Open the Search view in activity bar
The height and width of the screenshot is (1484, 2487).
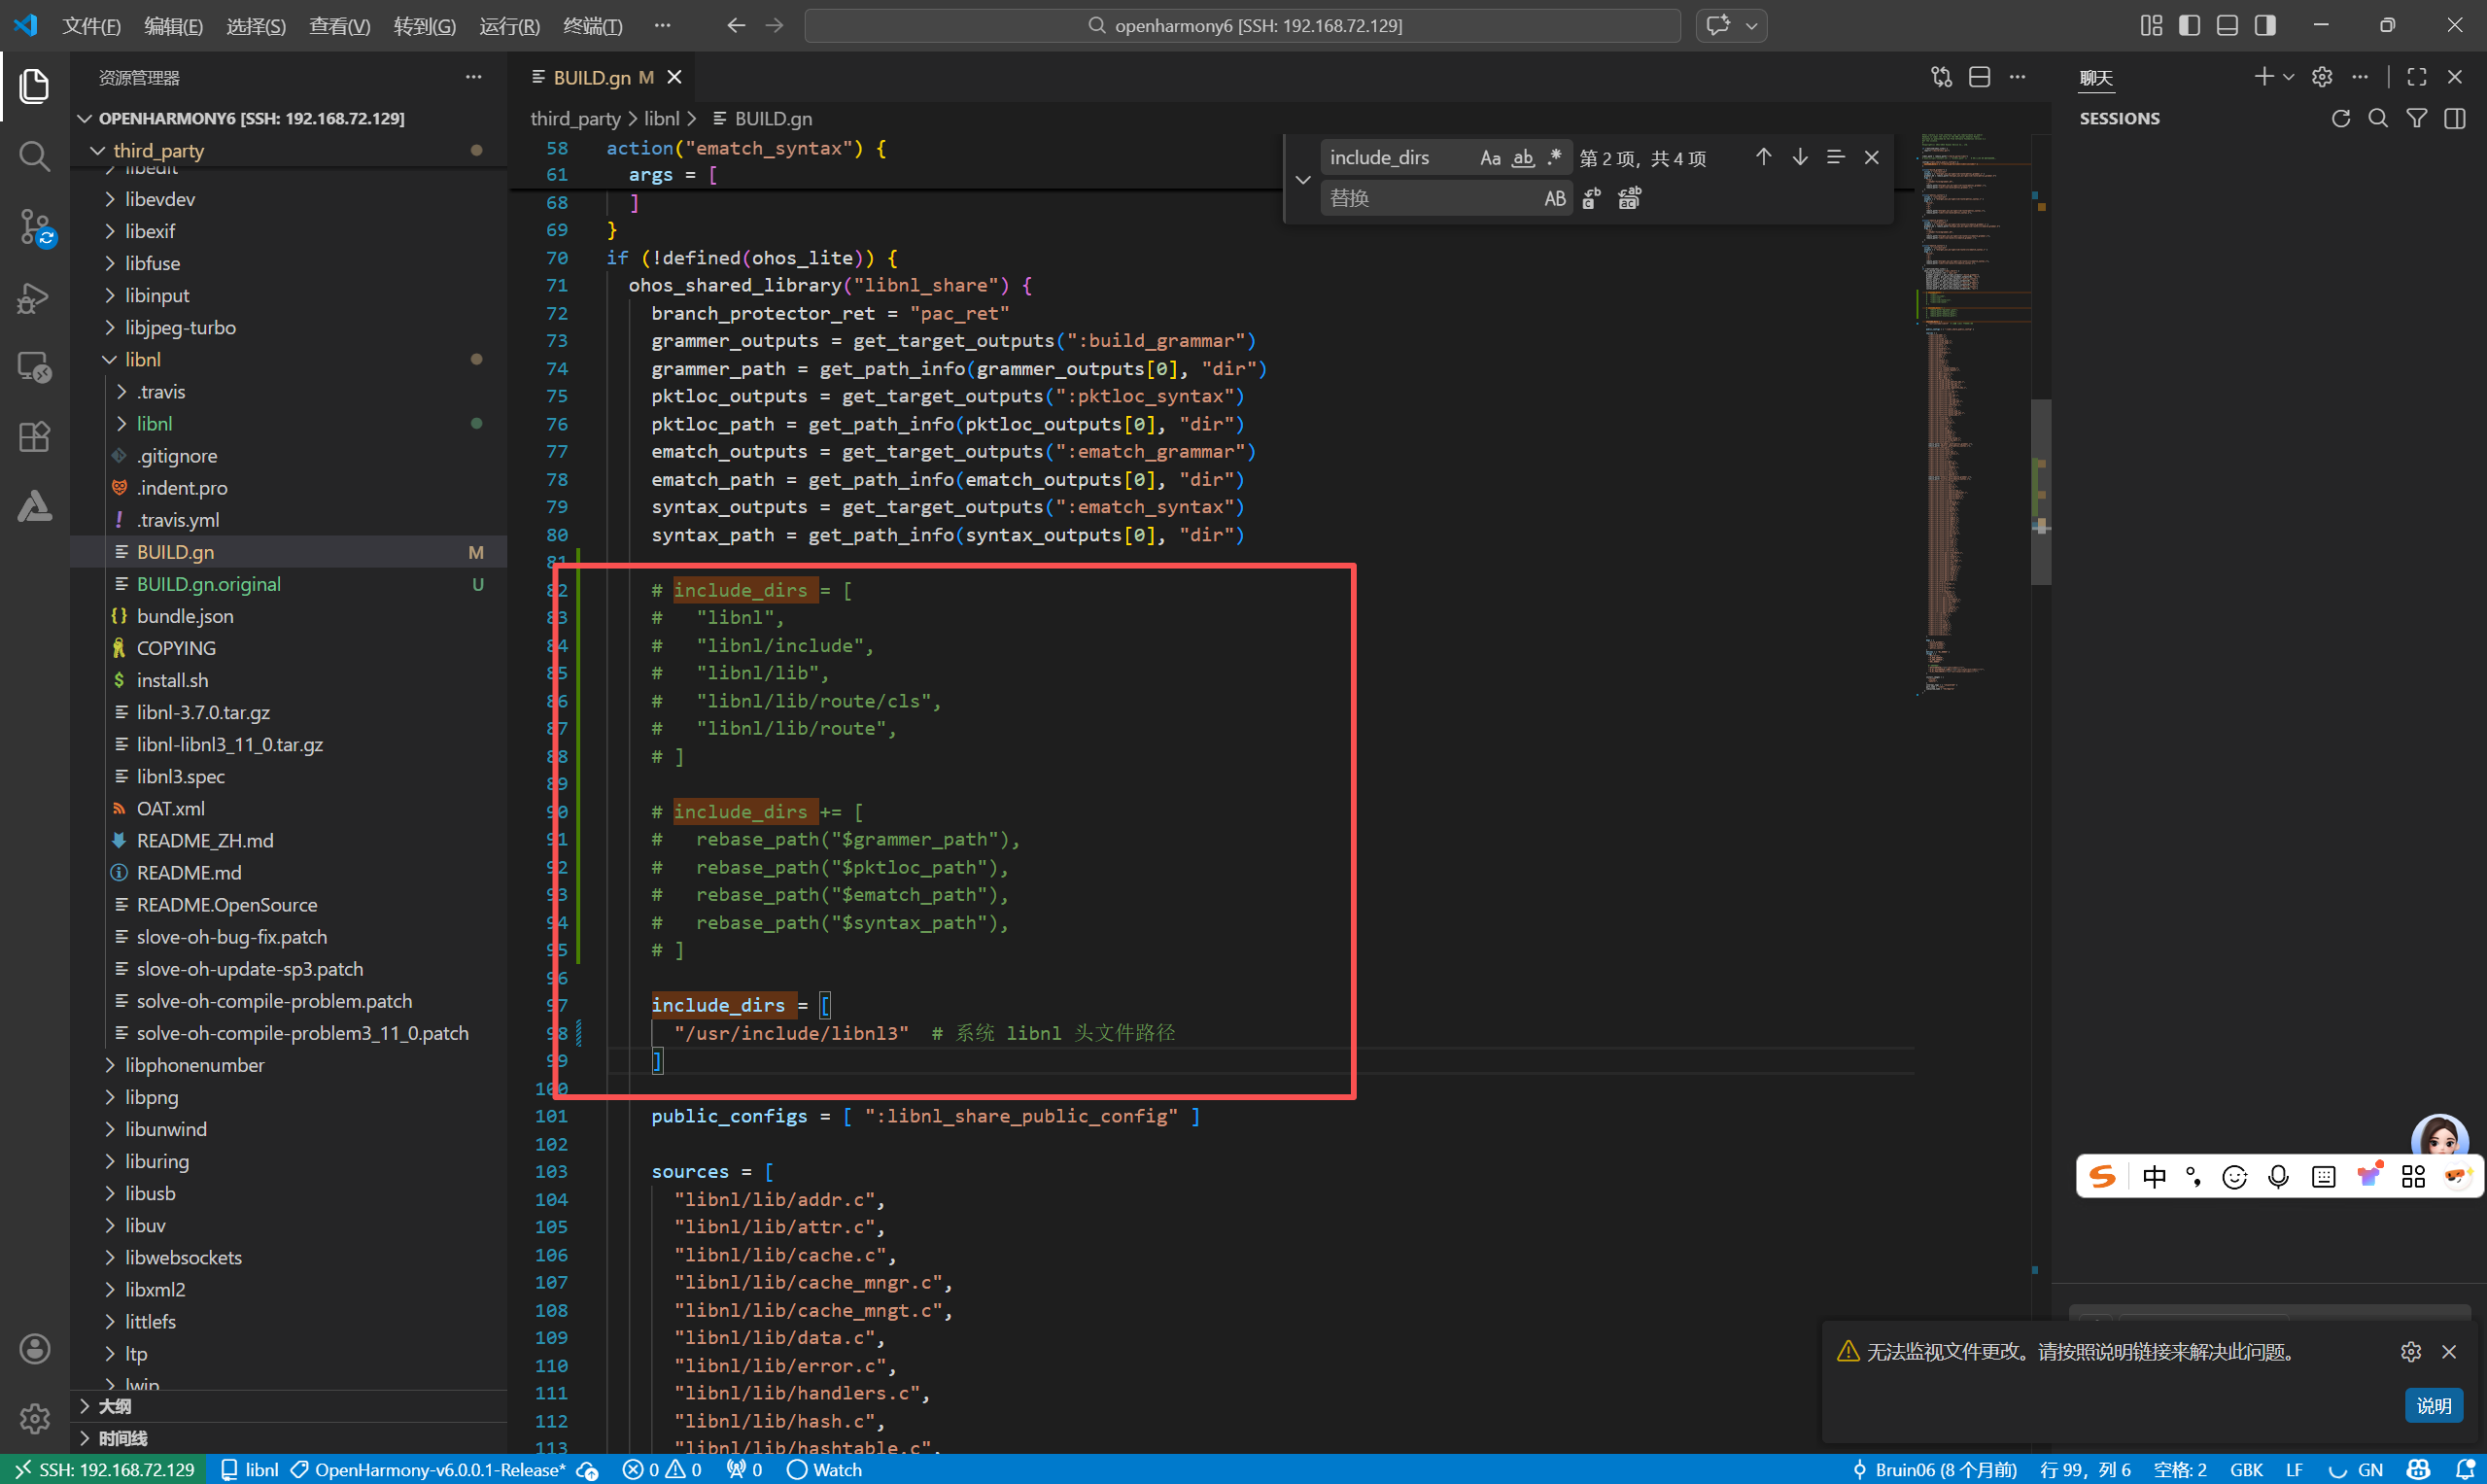click(34, 156)
